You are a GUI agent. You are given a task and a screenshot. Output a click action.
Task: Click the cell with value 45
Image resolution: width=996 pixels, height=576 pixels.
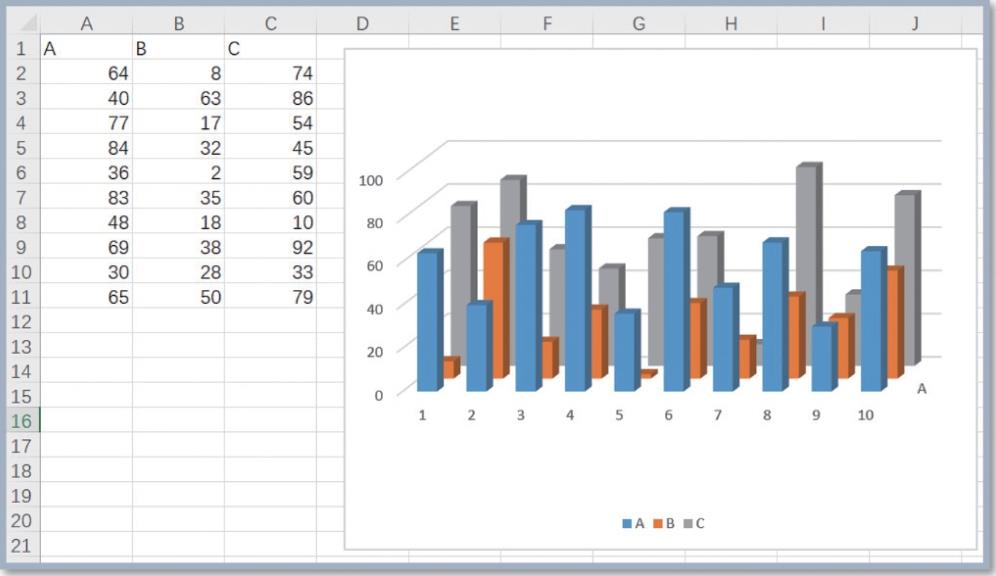point(271,147)
